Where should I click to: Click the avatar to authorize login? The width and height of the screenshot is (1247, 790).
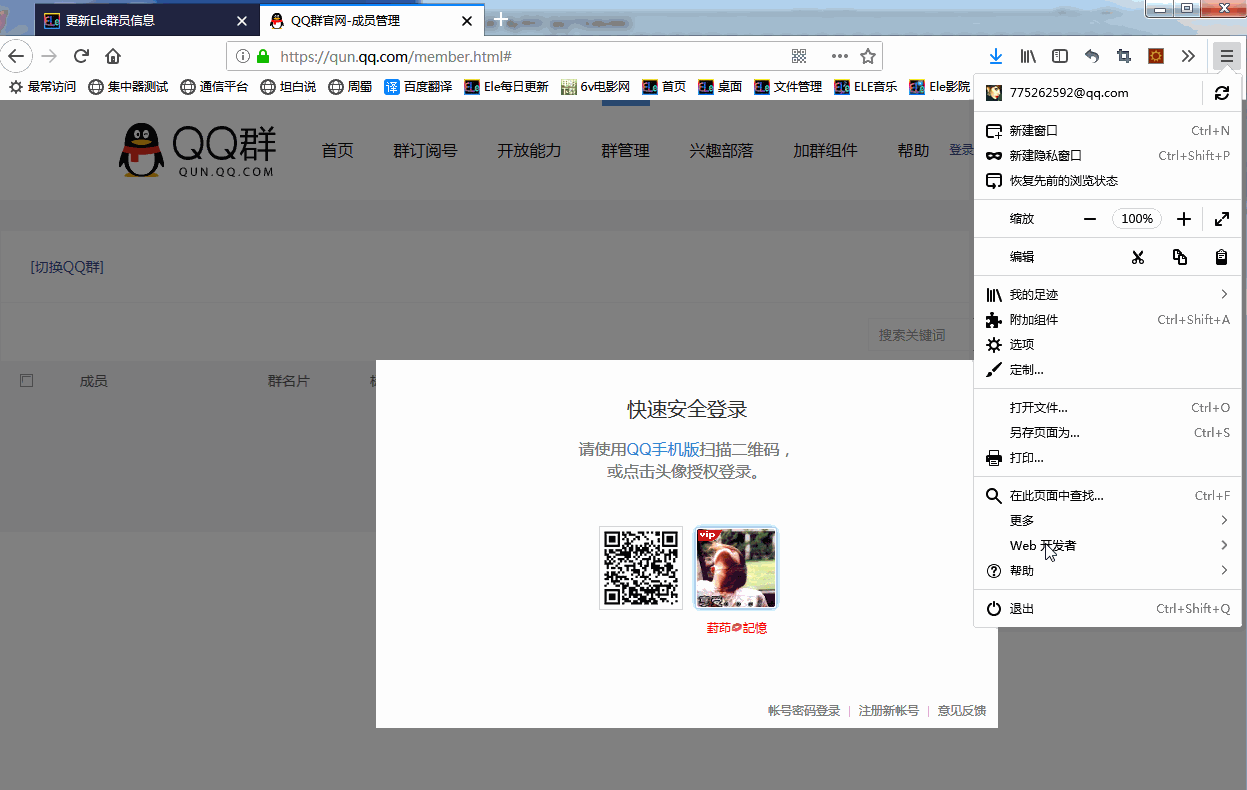[x=736, y=568]
